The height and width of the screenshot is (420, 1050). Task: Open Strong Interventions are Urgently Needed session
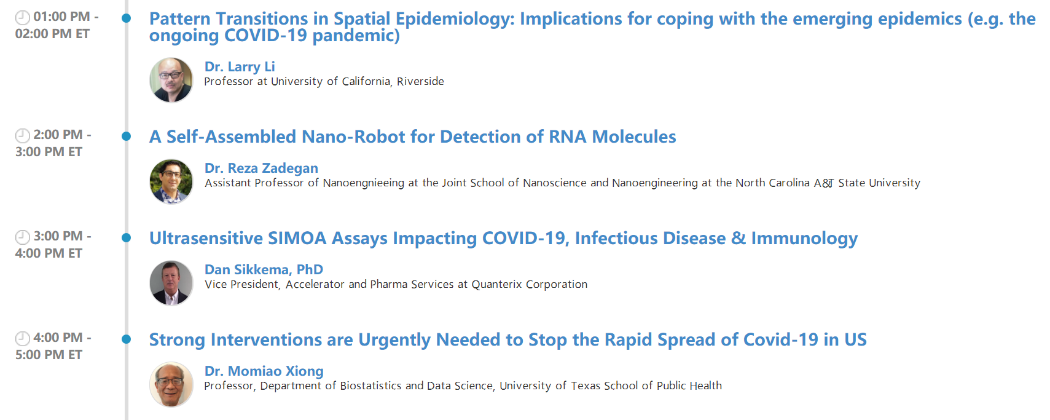[x=508, y=340]
